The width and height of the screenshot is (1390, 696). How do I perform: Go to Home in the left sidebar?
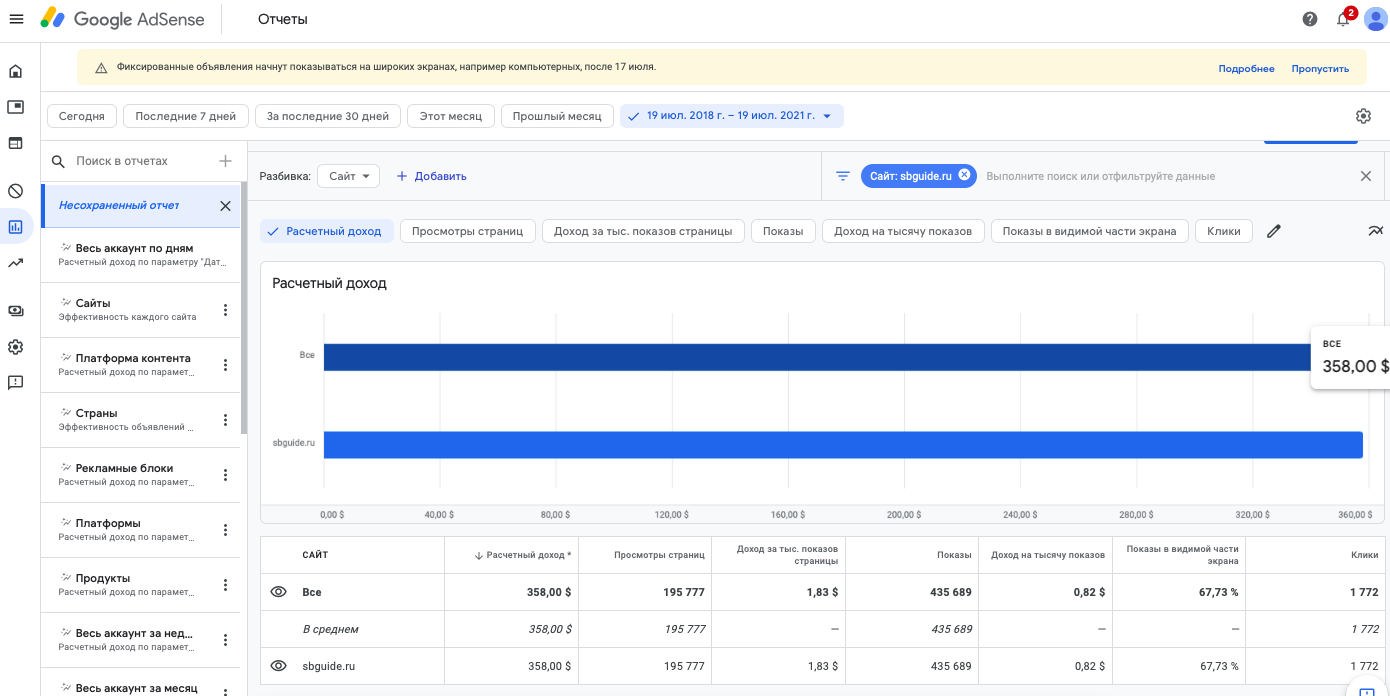click(x=16, y=72)
